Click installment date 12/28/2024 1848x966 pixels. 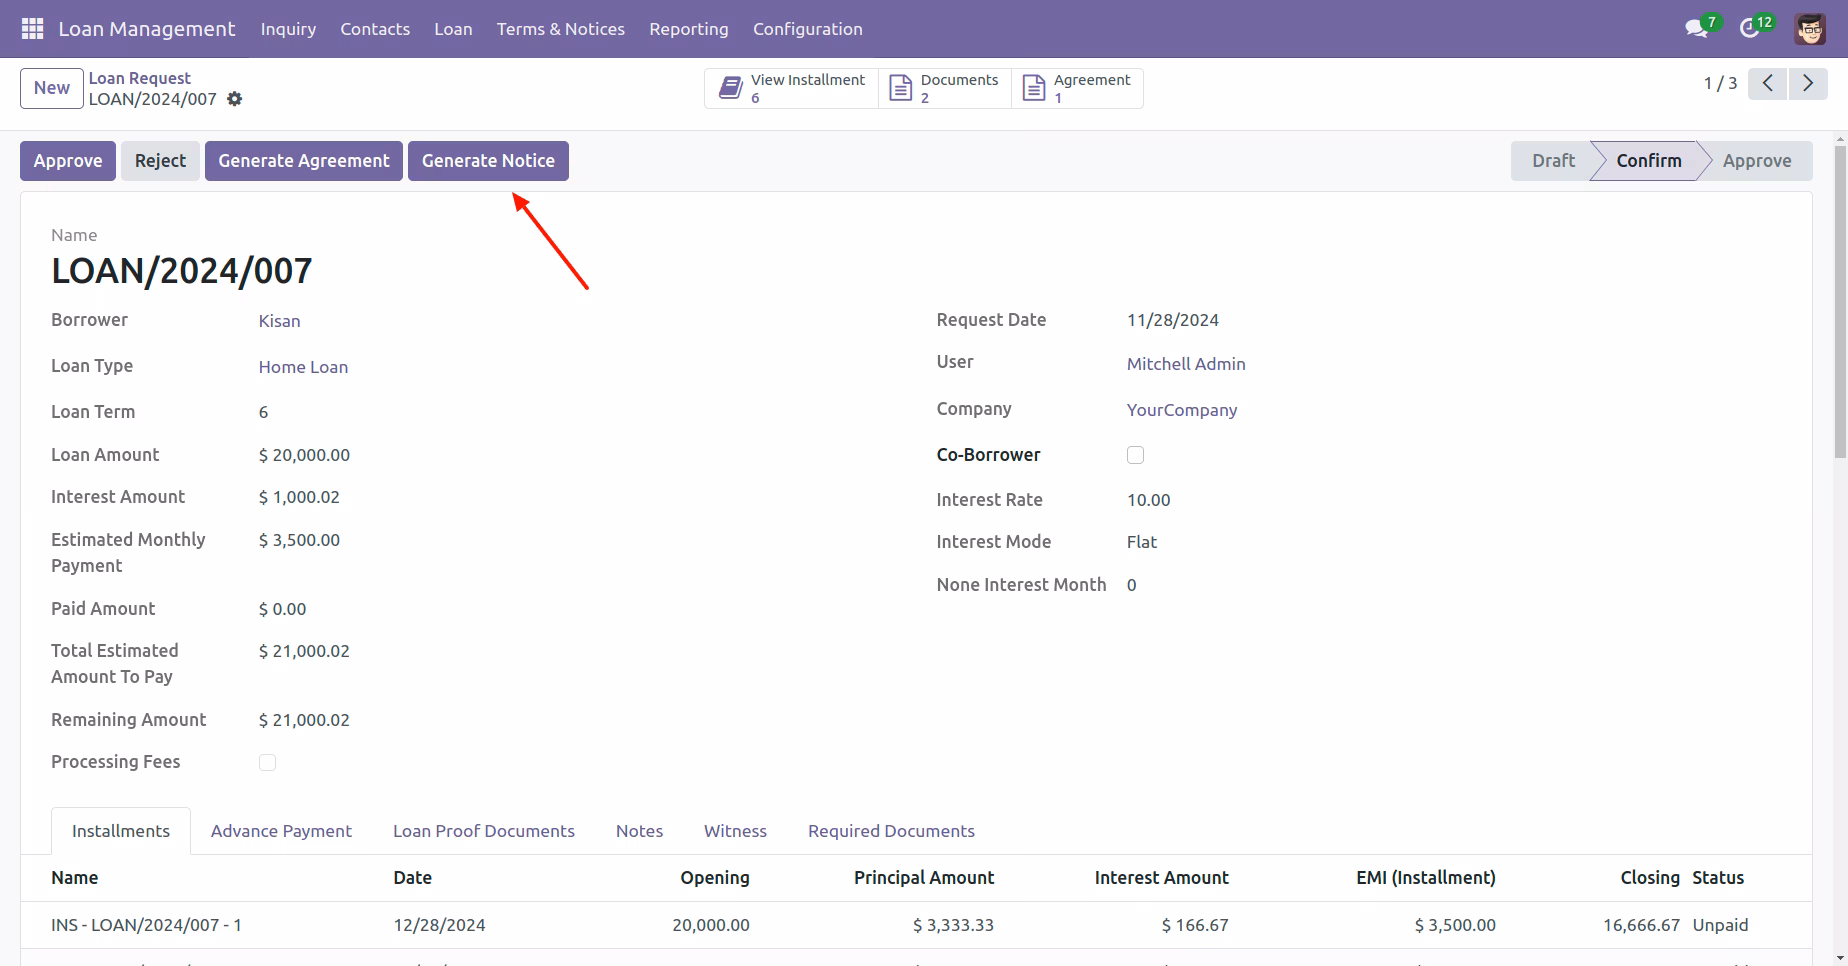440,925
